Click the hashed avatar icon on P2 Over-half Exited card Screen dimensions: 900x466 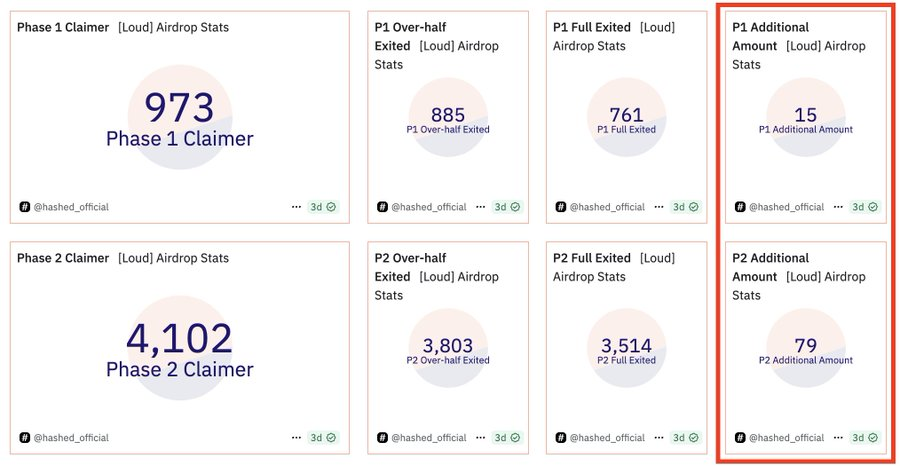coord(382,438)
